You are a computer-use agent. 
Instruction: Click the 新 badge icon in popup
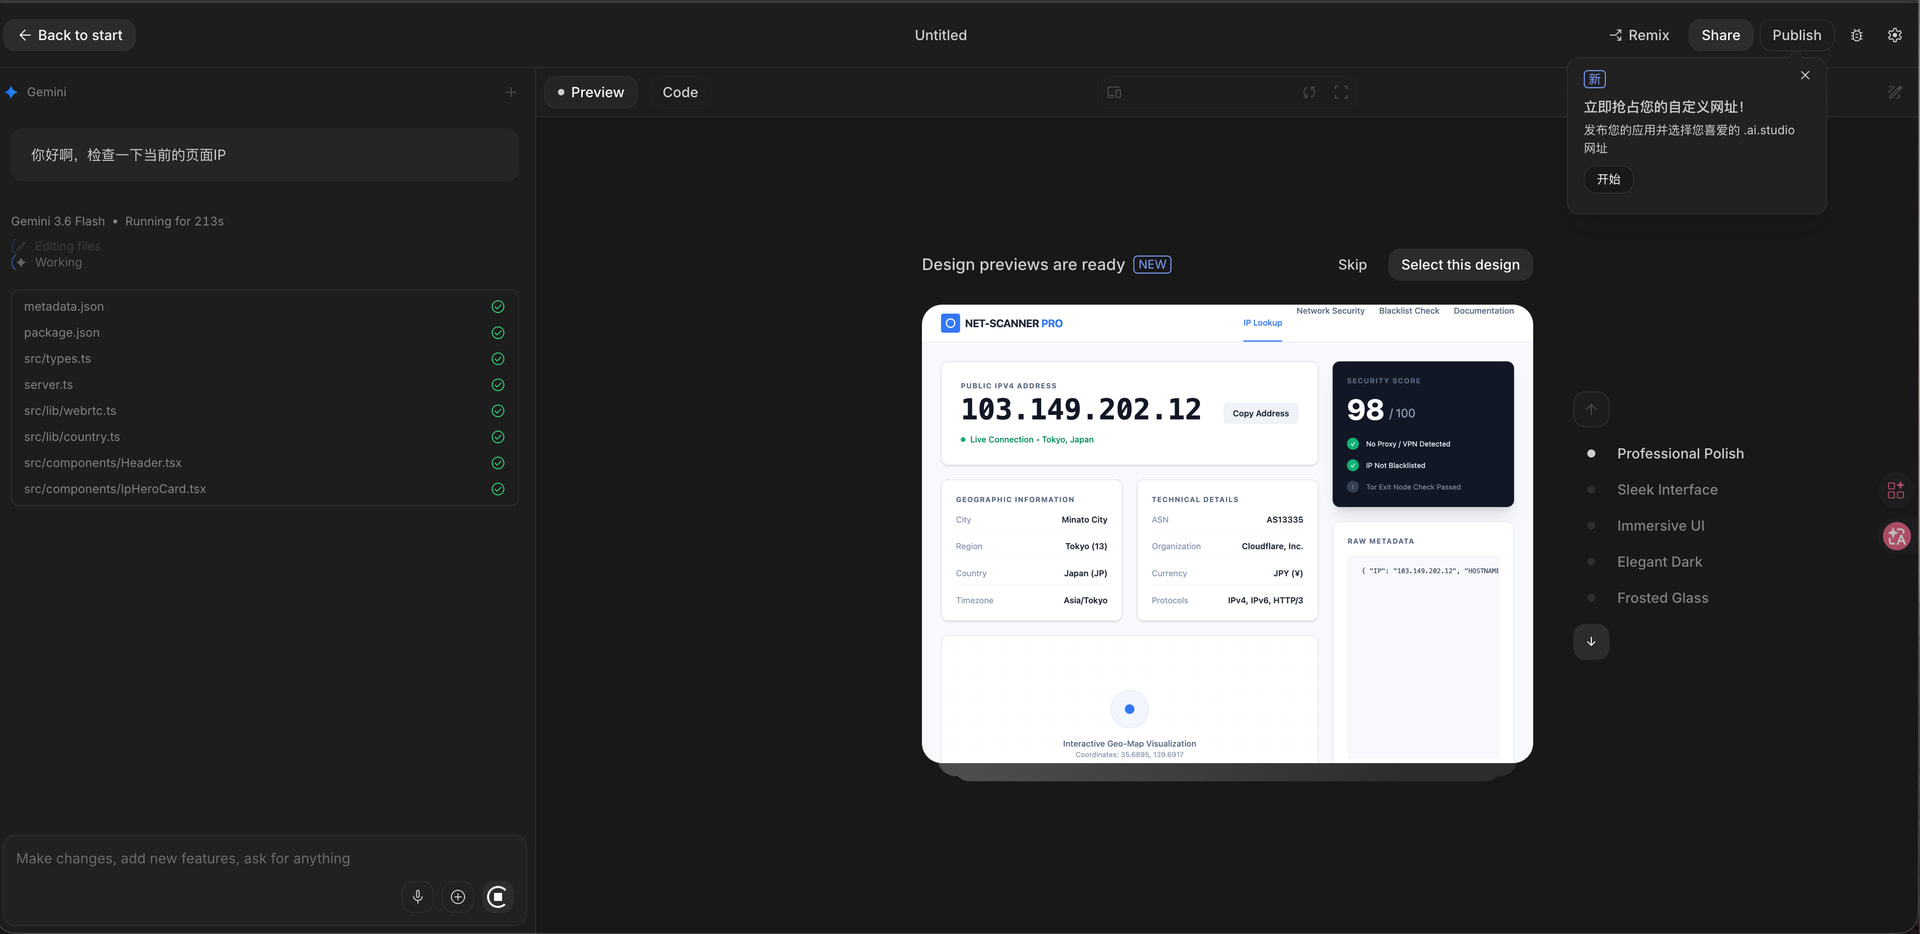pyautogui.click(x=1595, y=79)
